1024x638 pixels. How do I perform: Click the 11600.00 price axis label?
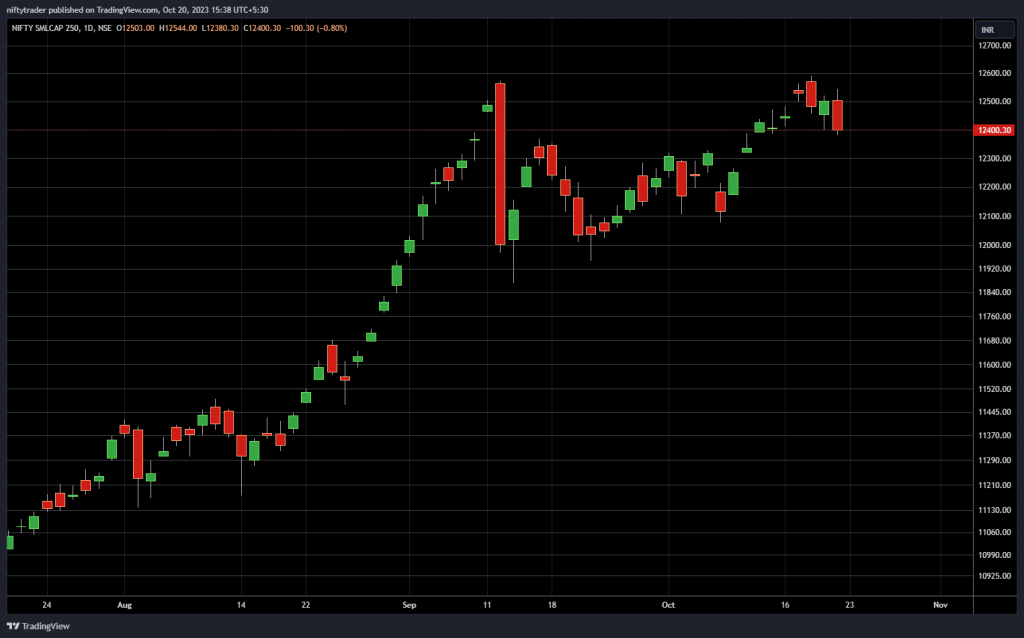pos(995,365)
